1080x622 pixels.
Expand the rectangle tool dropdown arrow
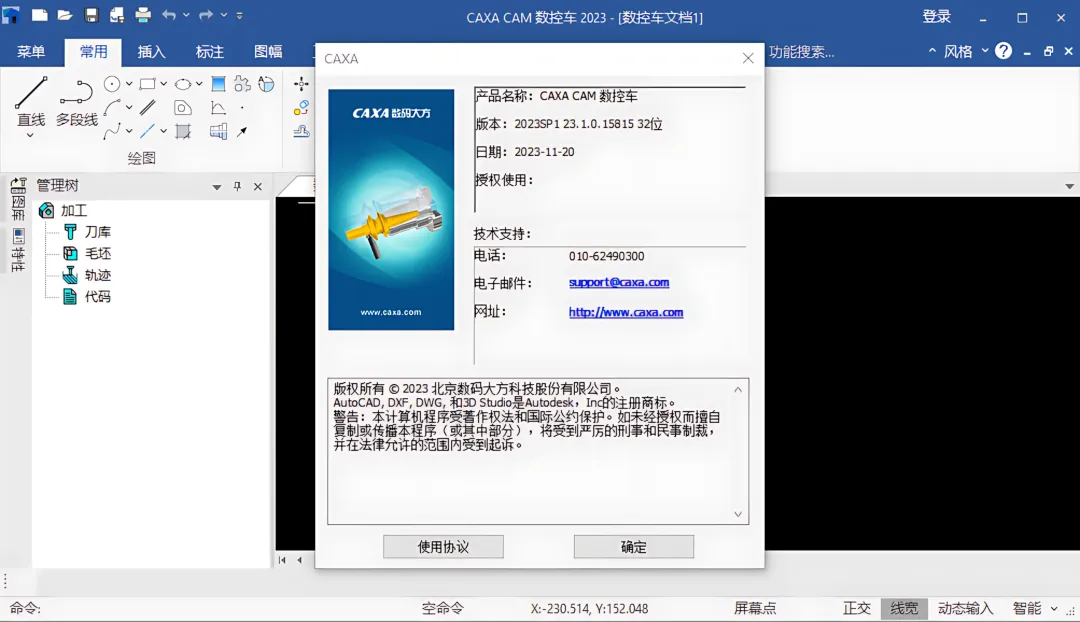[x=163, y=84]
